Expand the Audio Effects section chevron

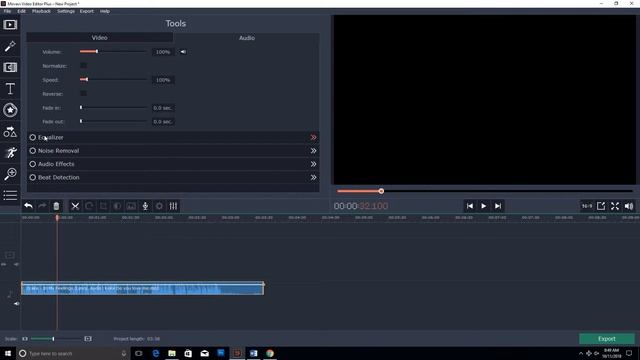tap(313, 164)
